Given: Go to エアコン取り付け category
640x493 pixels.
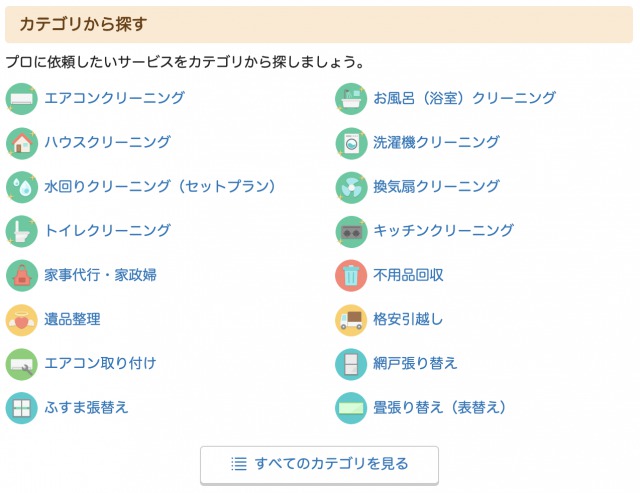Looking at the screenshot, I should 100,363.
